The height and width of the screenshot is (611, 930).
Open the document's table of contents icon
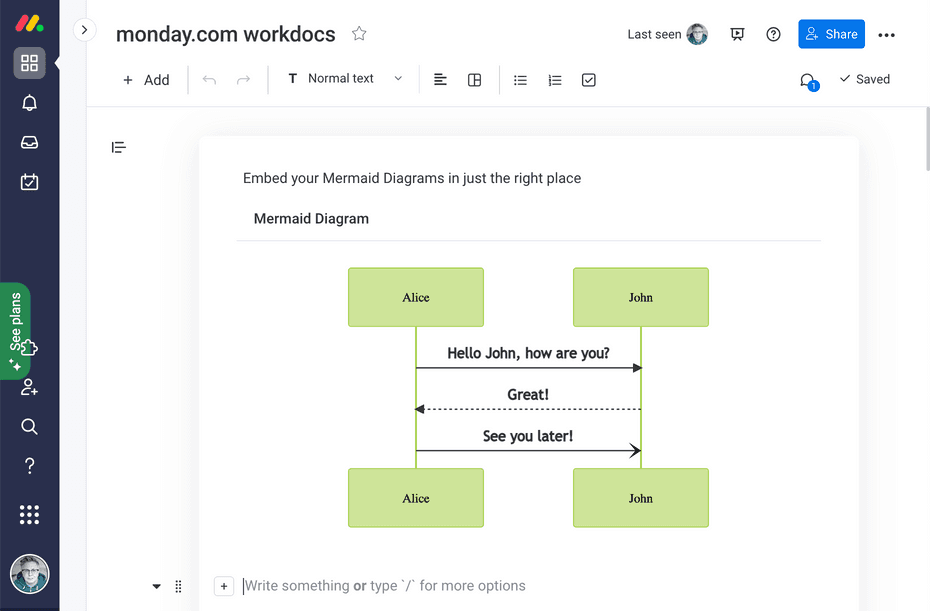click(x=118, y=146)
